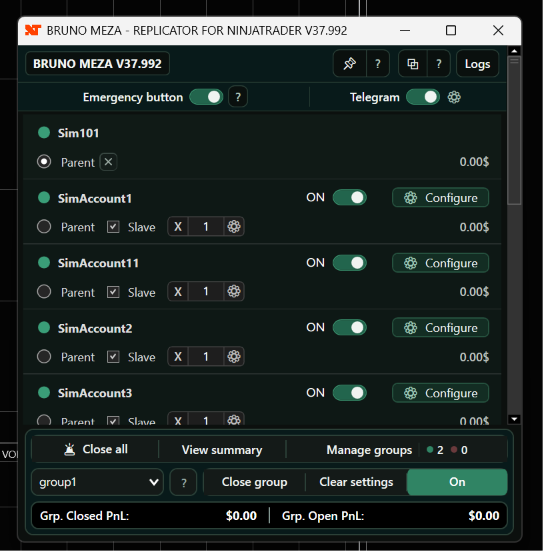
Task: Open Telegram settings gear
Action: point(454,97)
